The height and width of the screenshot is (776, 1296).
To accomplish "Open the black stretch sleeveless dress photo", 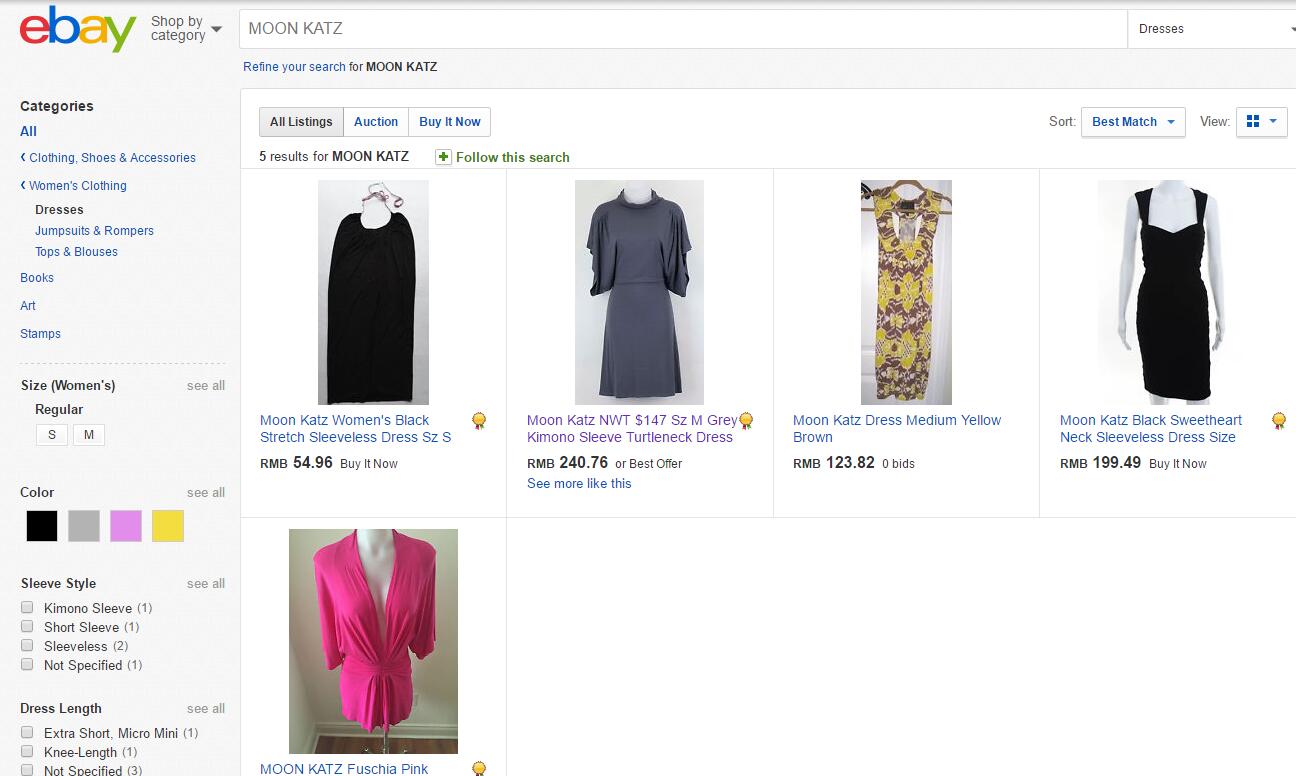I will pyautogui.click(x=373, y=292).
